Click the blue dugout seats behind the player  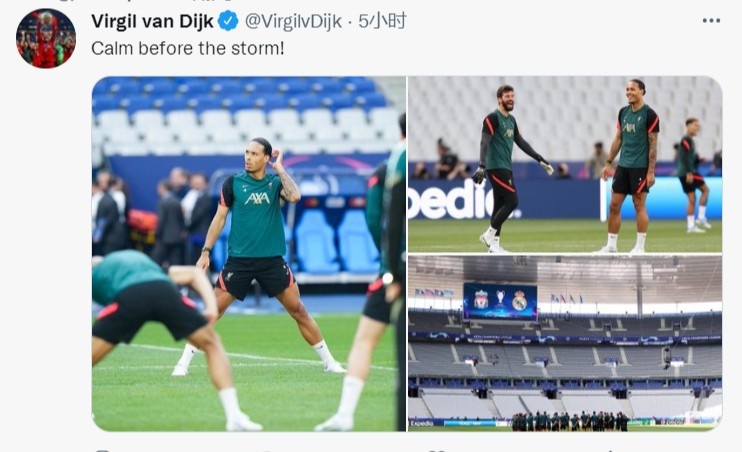[x=336, y=241]
